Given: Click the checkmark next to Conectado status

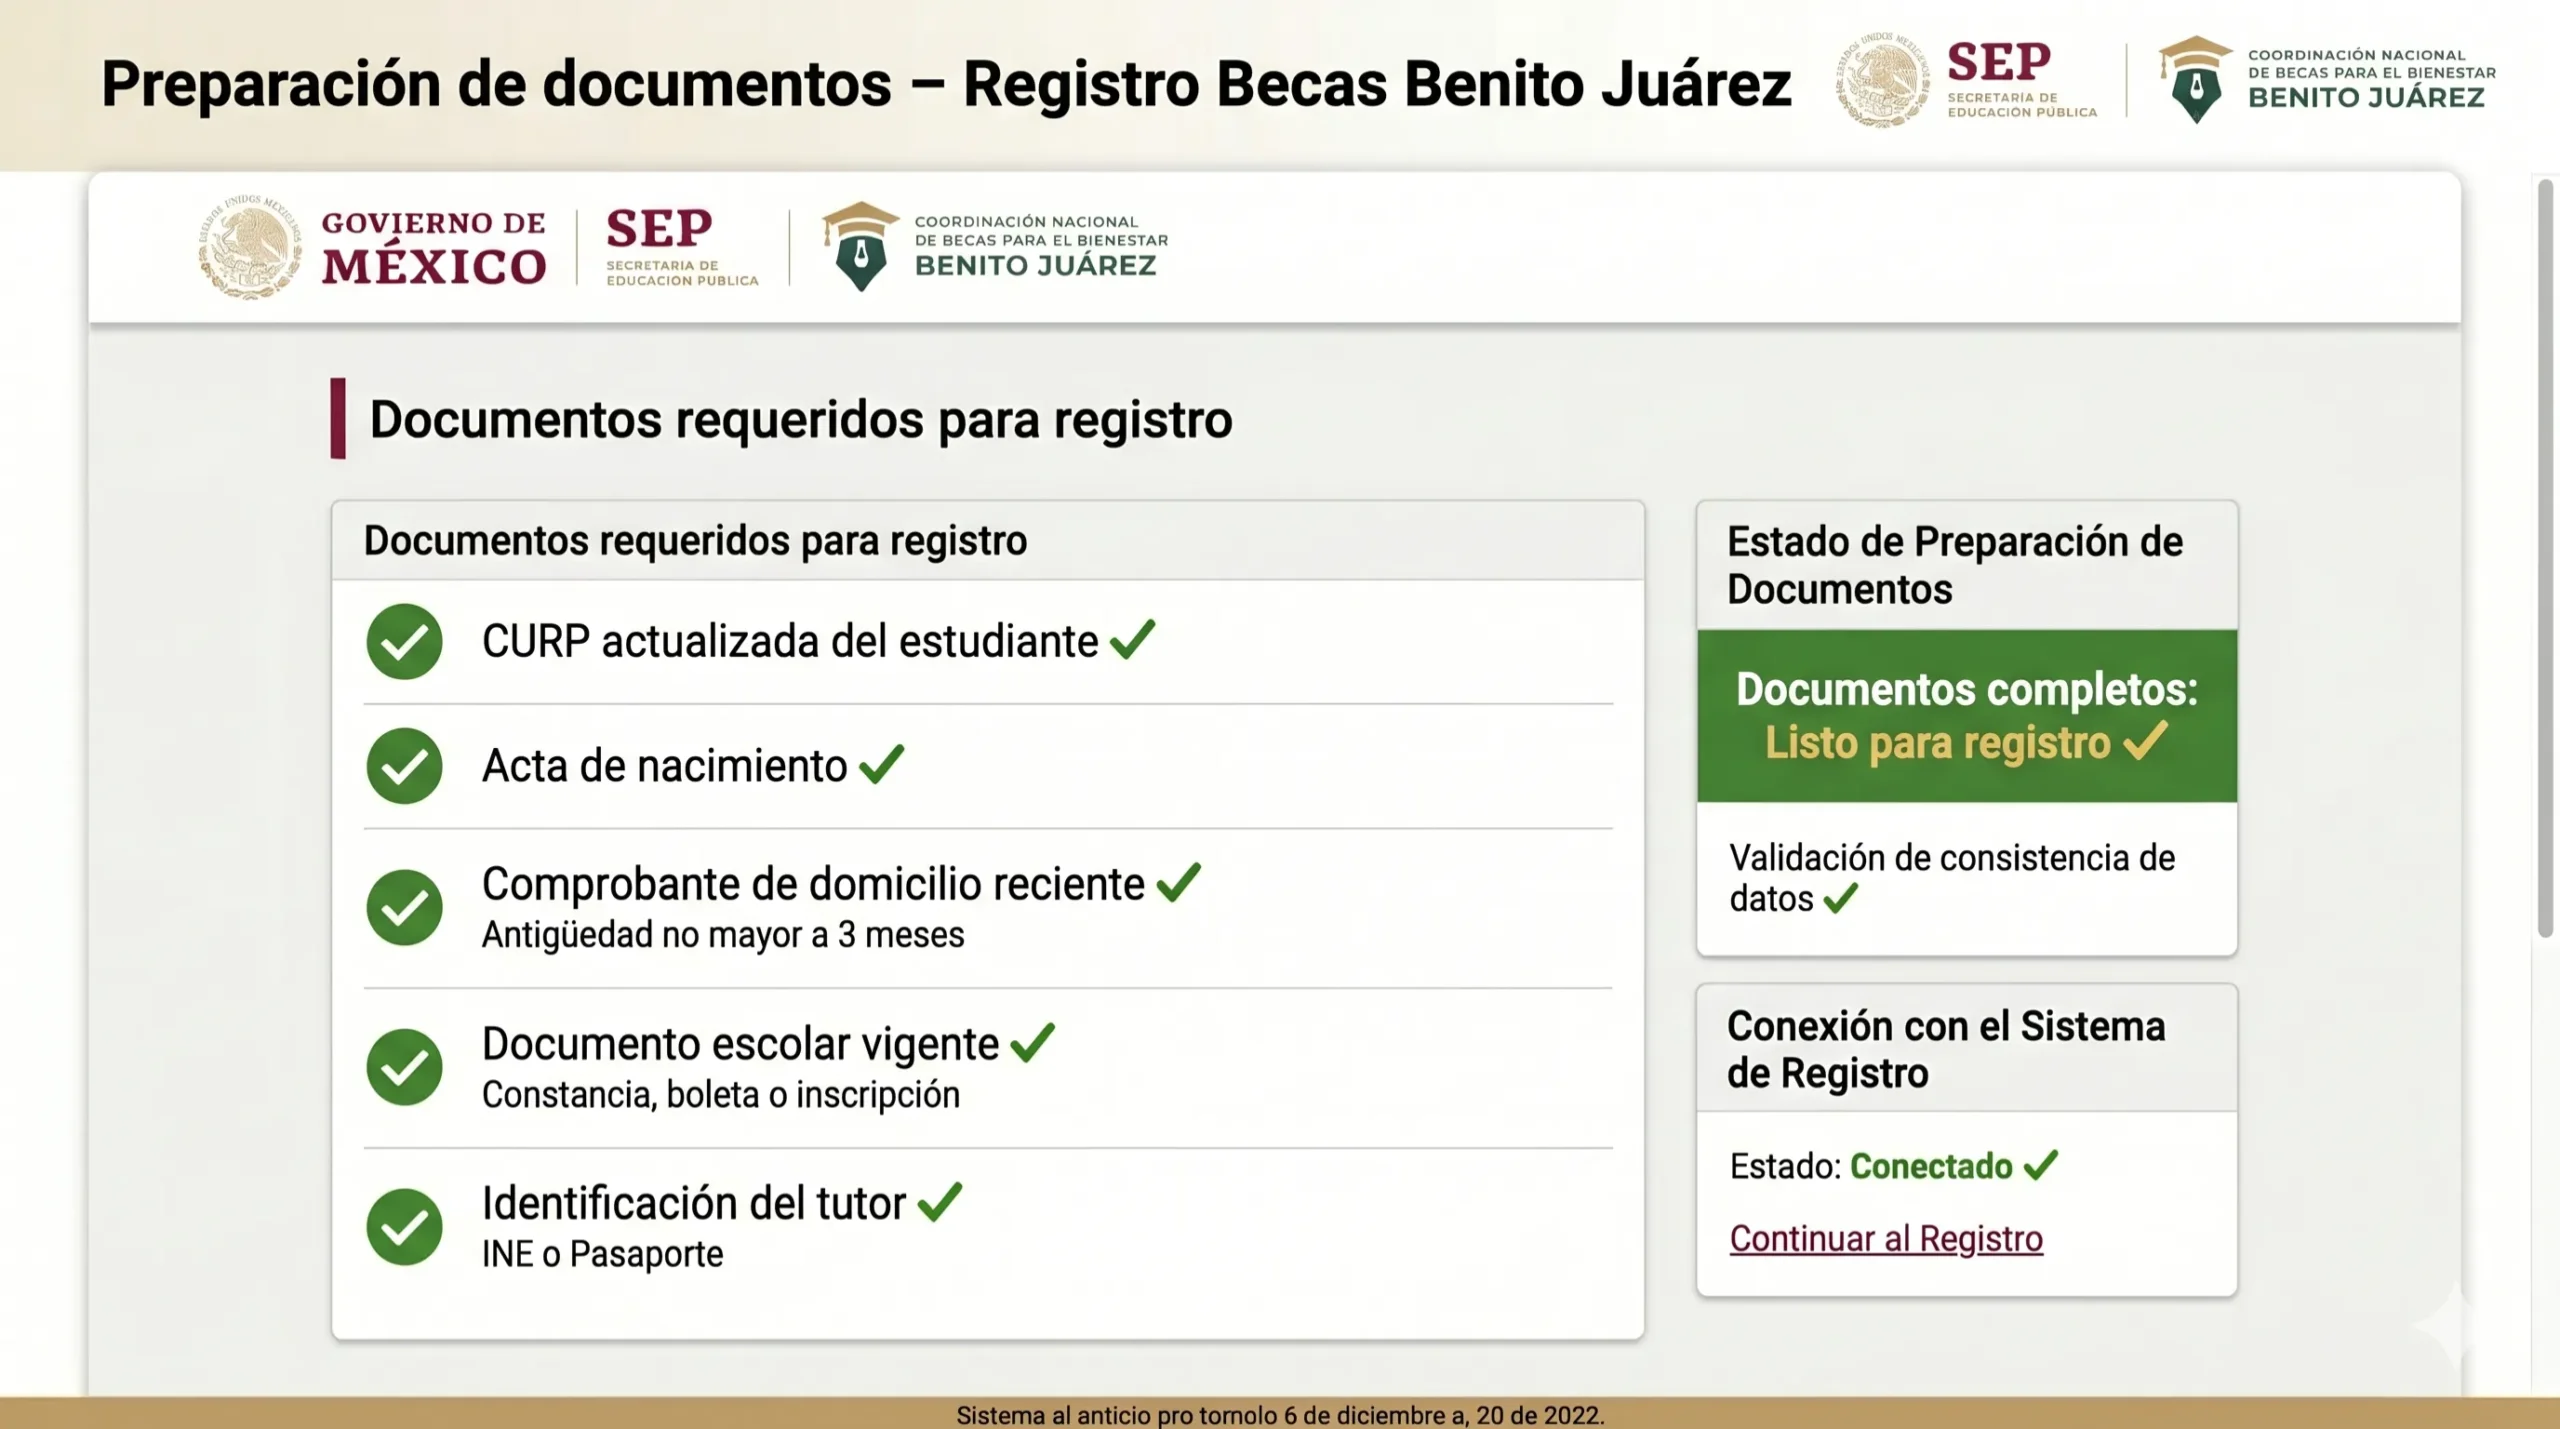Looking at the screenshot, I should (x=2040, y=1165).
